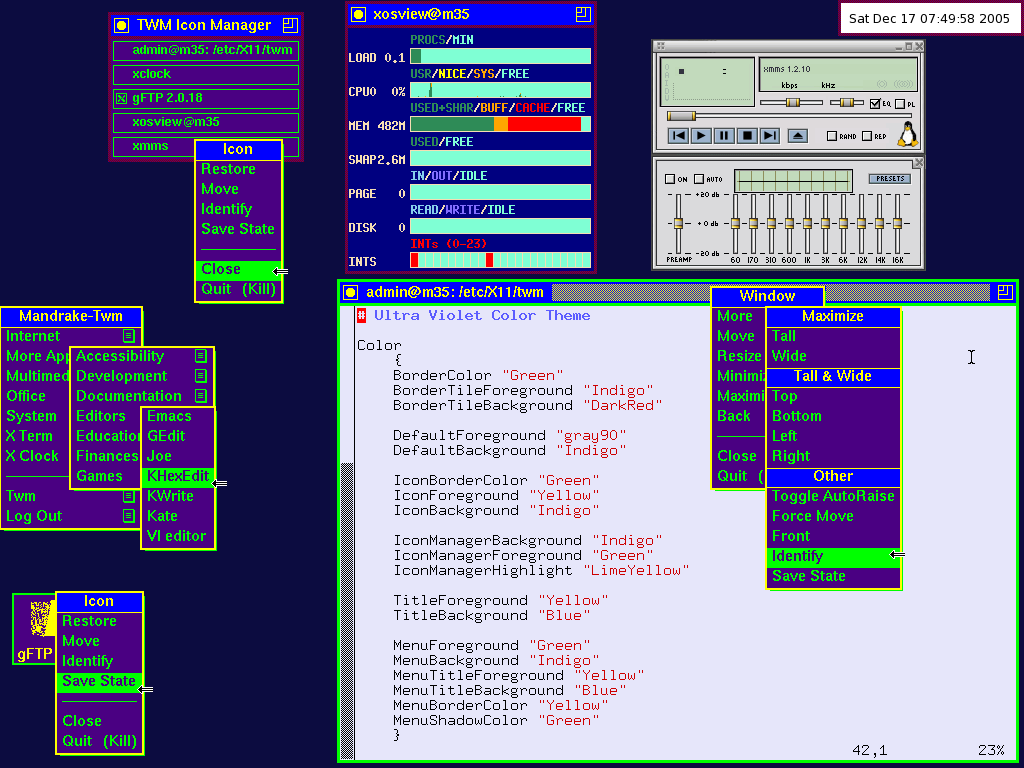The image size is (1024, 768).
Task: Launch X Clock from Mandrake-Twm menu
Action: 37,456
